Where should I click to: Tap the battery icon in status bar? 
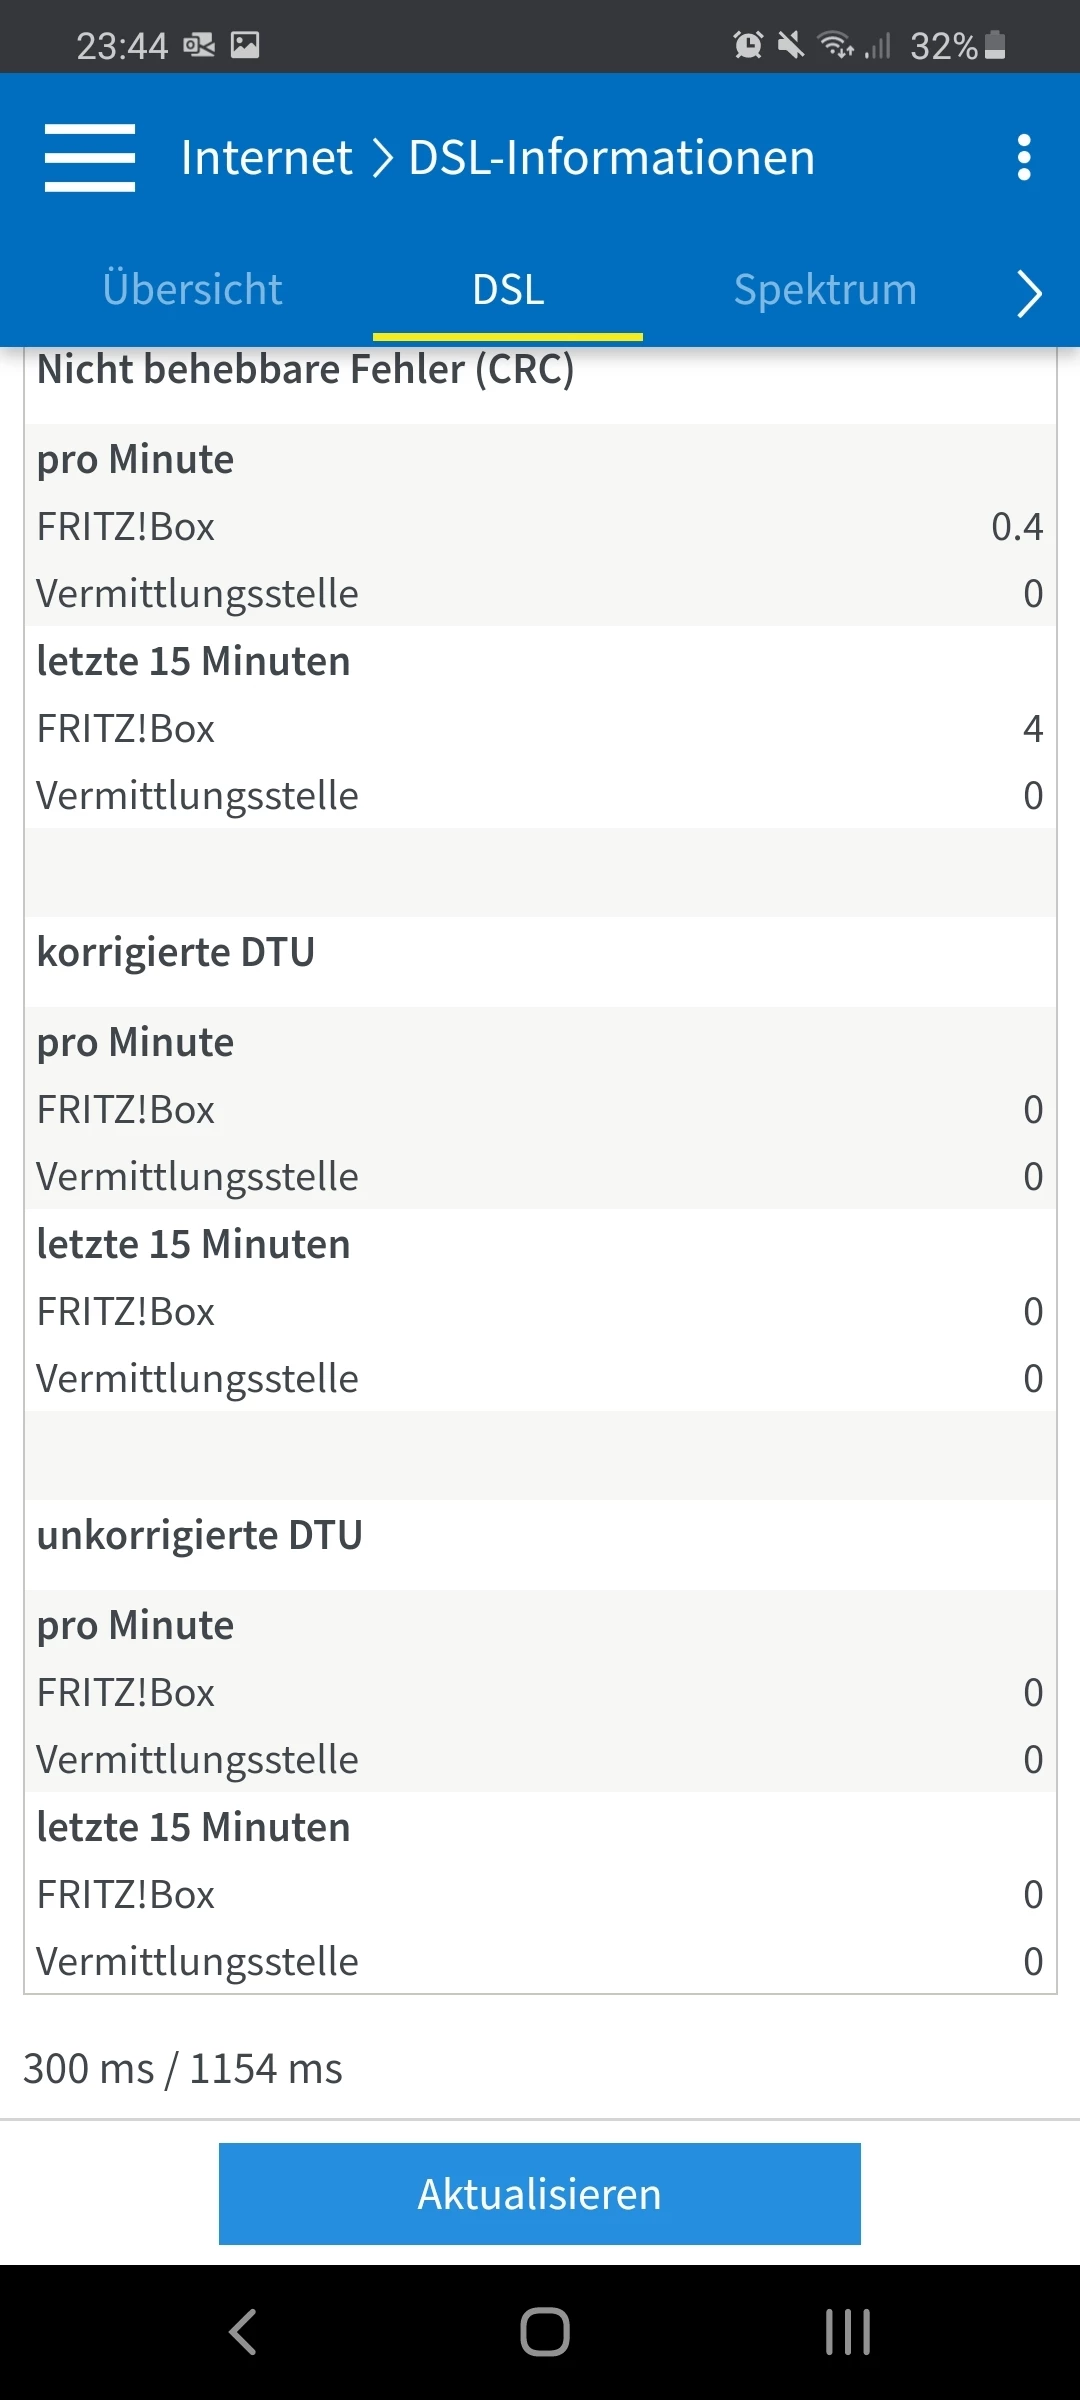tap(995, 45)
